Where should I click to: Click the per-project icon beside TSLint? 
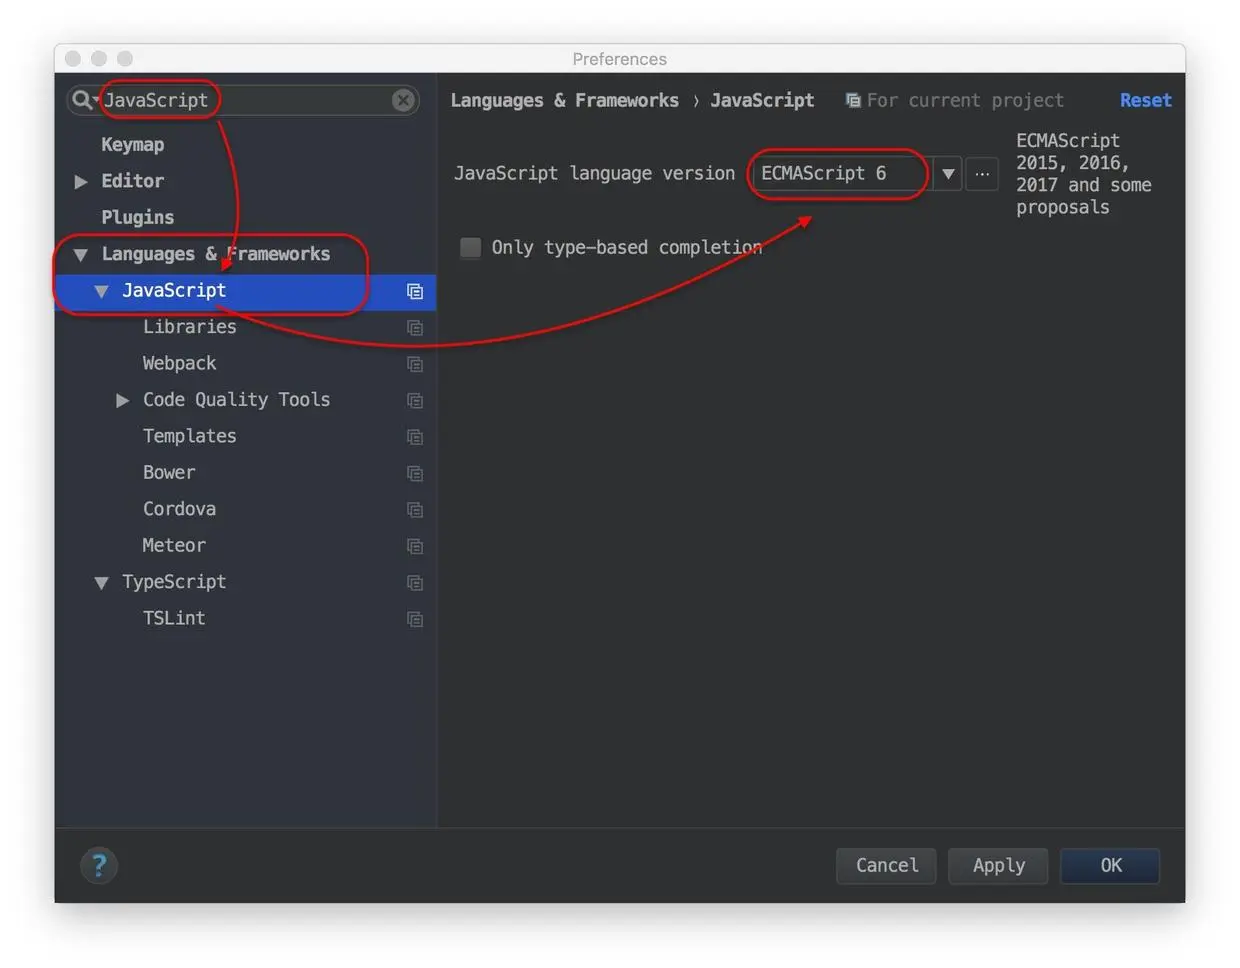tap(415, 619)
